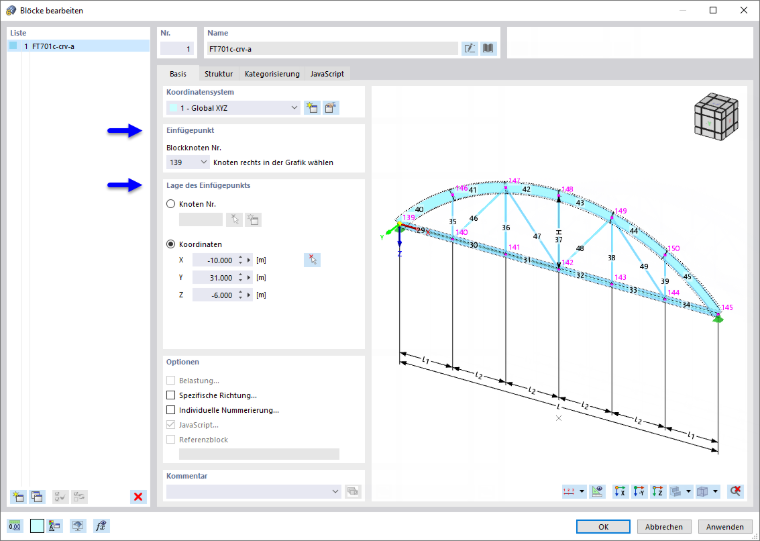The height and width of the screenshot is (541, 760).
Task: Open the color assignment settings icon
Action: coord(55,526)
